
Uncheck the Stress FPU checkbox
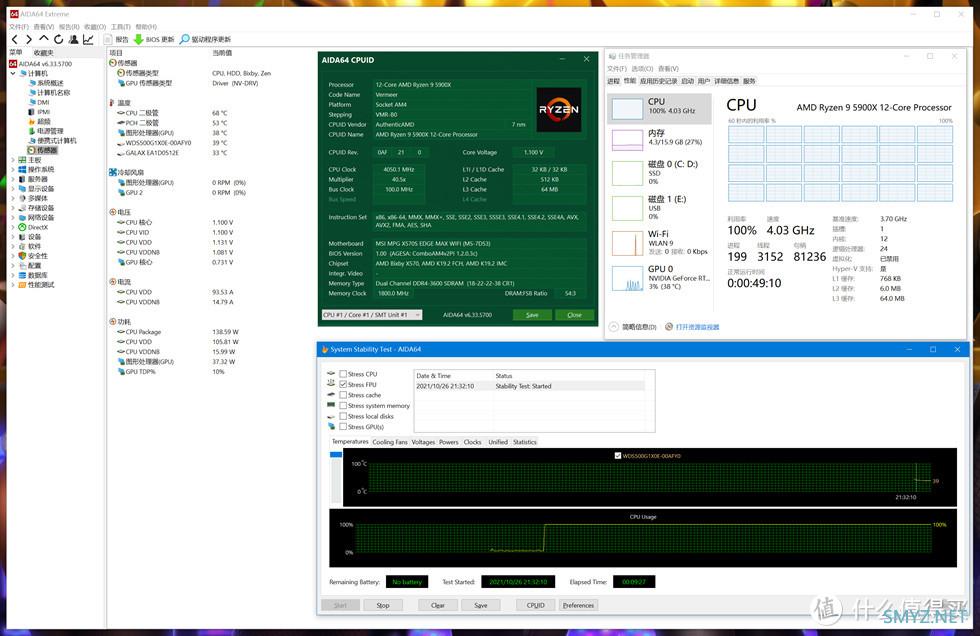[x=343, y=384]
